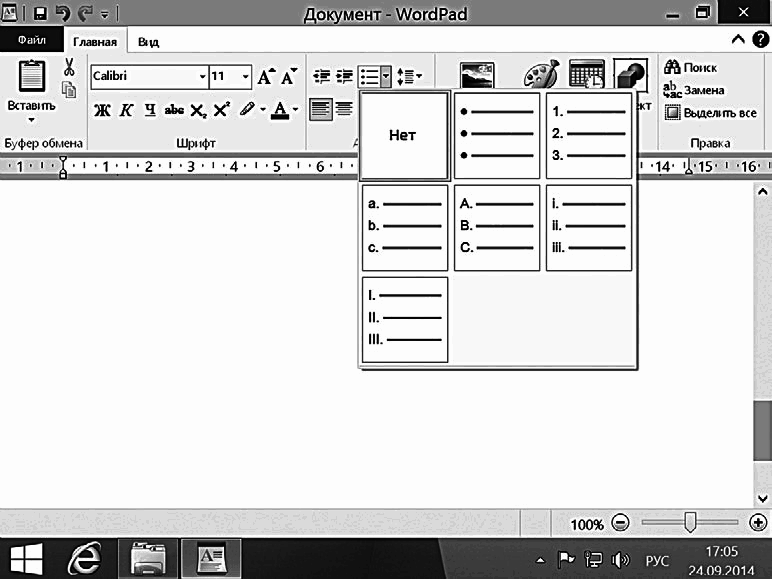
Task: Click the Вставить paste clipboard icon
Action: (32, 75)
